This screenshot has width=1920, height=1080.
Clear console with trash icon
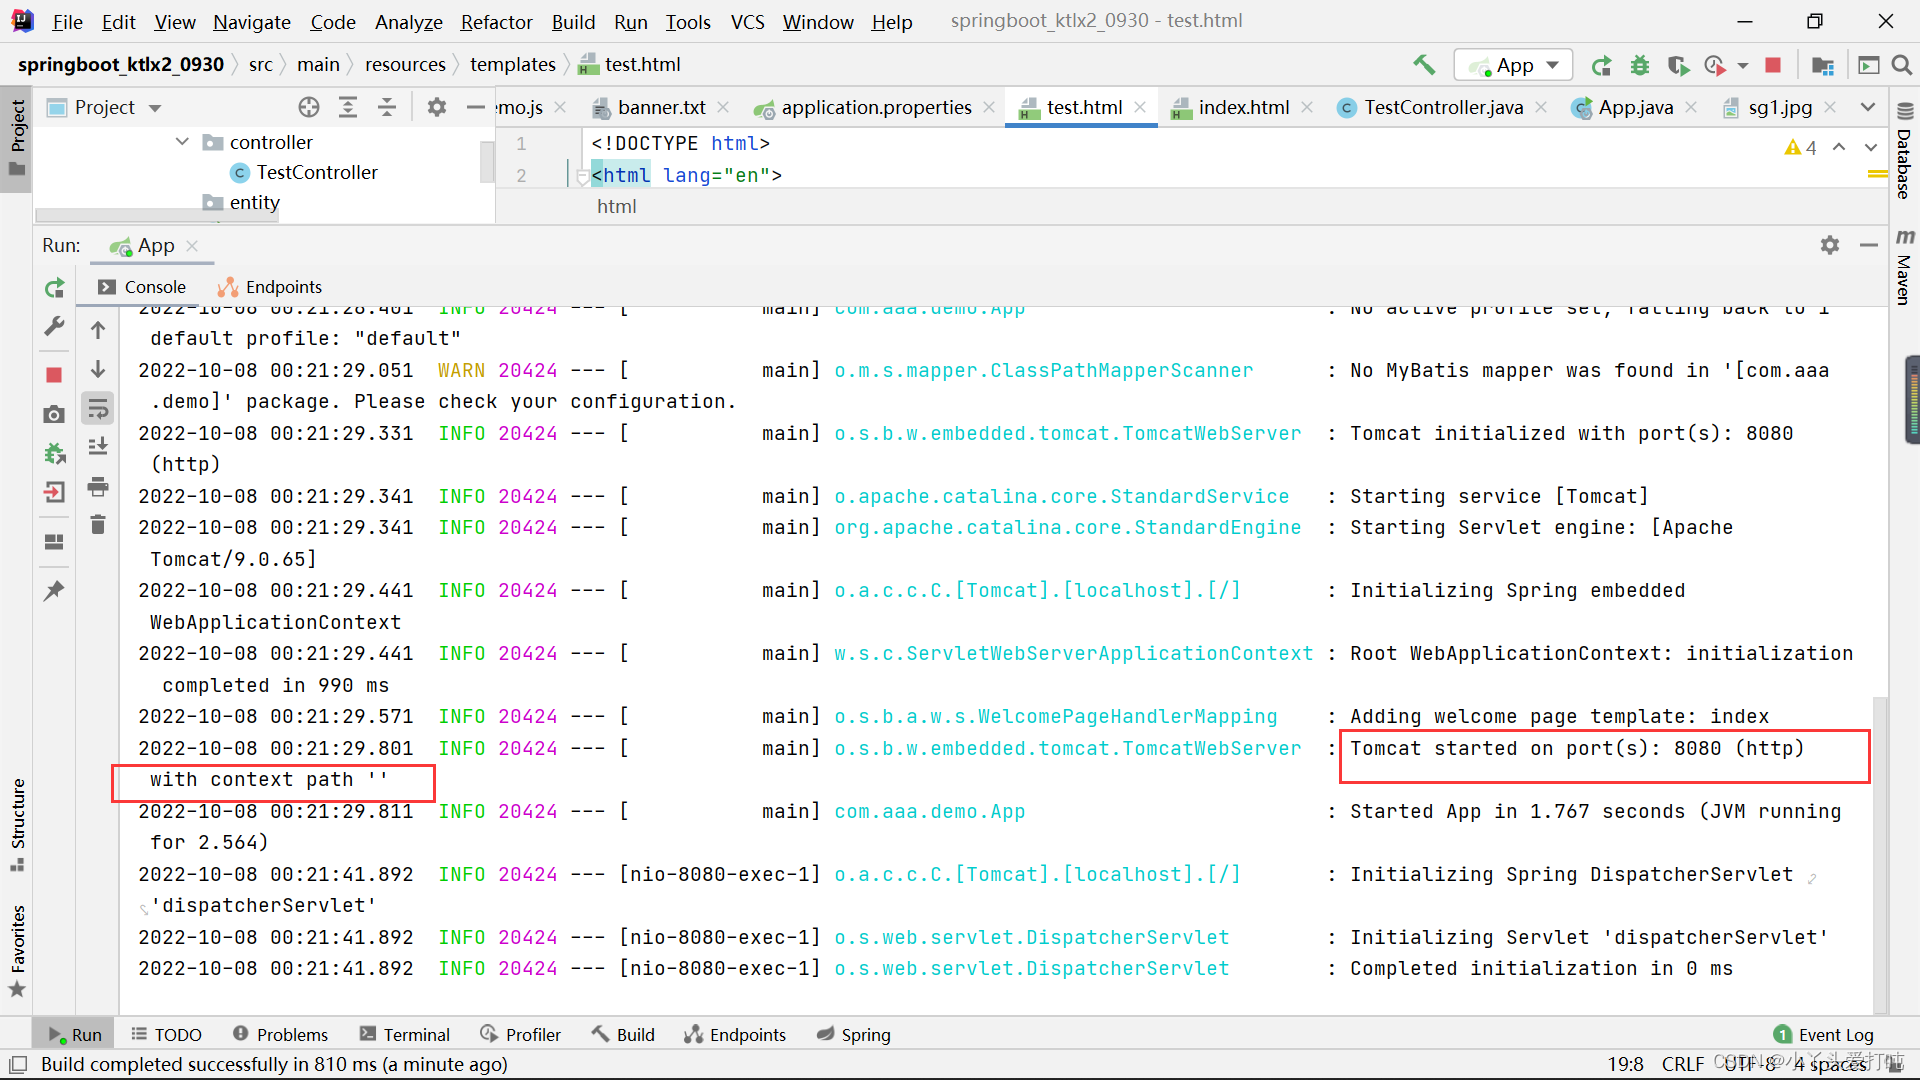(98, 525)
